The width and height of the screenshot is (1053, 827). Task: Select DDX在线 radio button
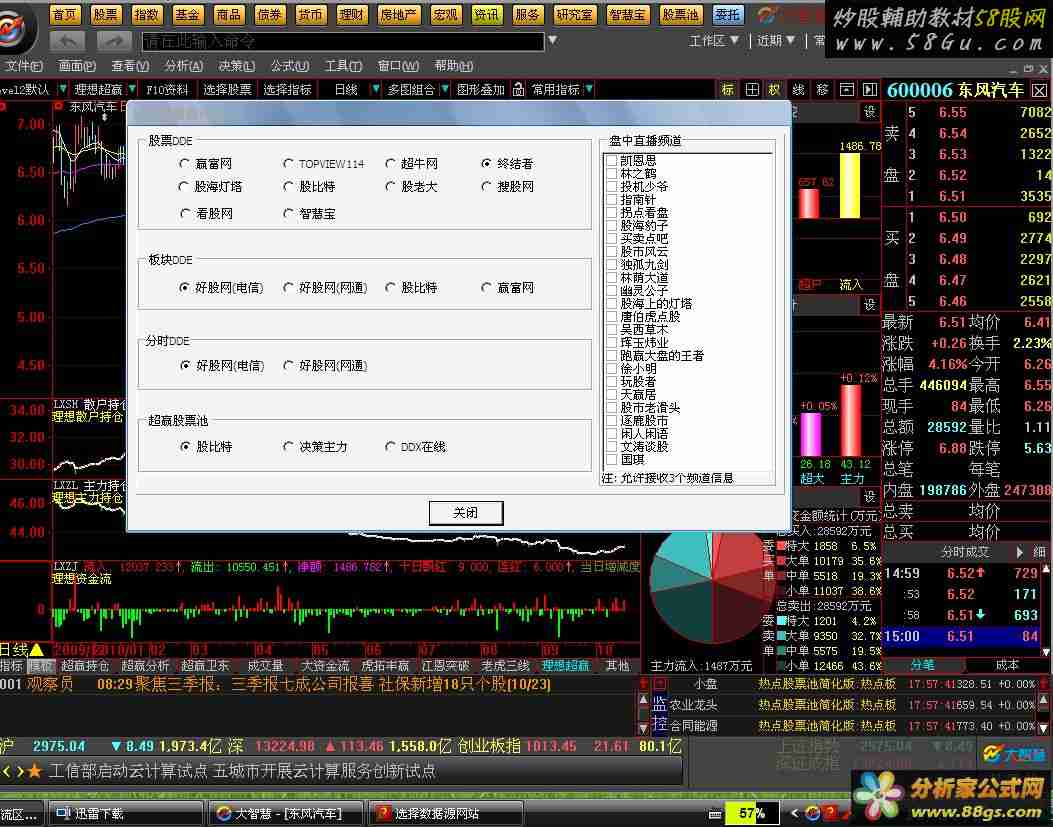click(x=390, y=446)
